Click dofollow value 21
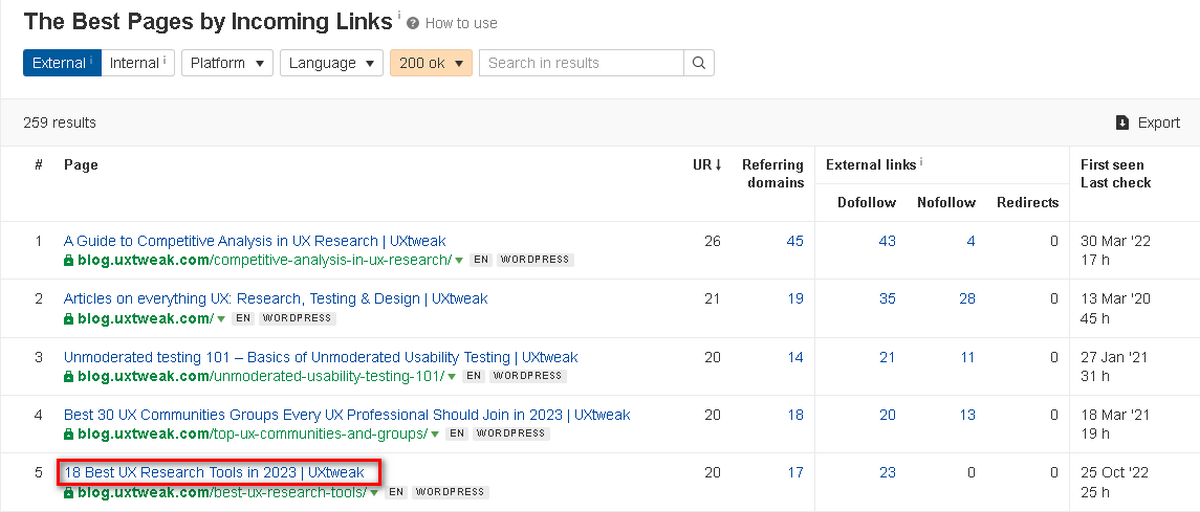This screenshot has width=1200, height=512. pos(887,357)
